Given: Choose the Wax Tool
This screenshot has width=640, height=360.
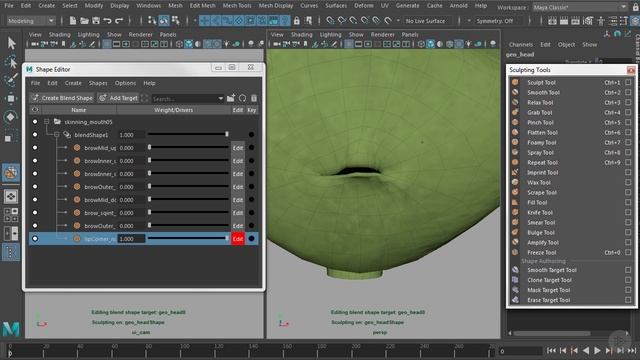Looking at the screenshot, I should click(538, 182).
